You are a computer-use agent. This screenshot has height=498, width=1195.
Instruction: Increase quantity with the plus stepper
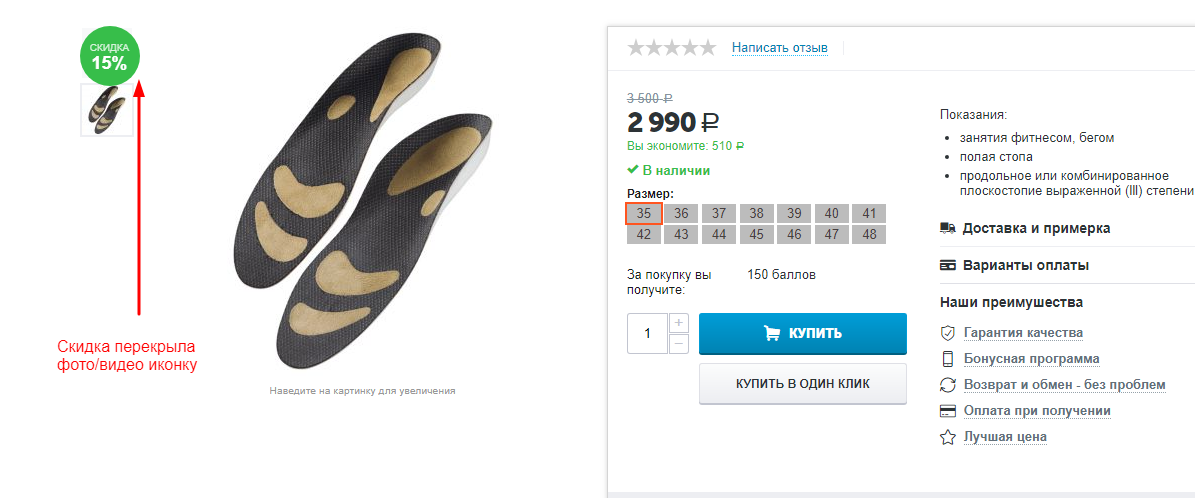point(679,323)
